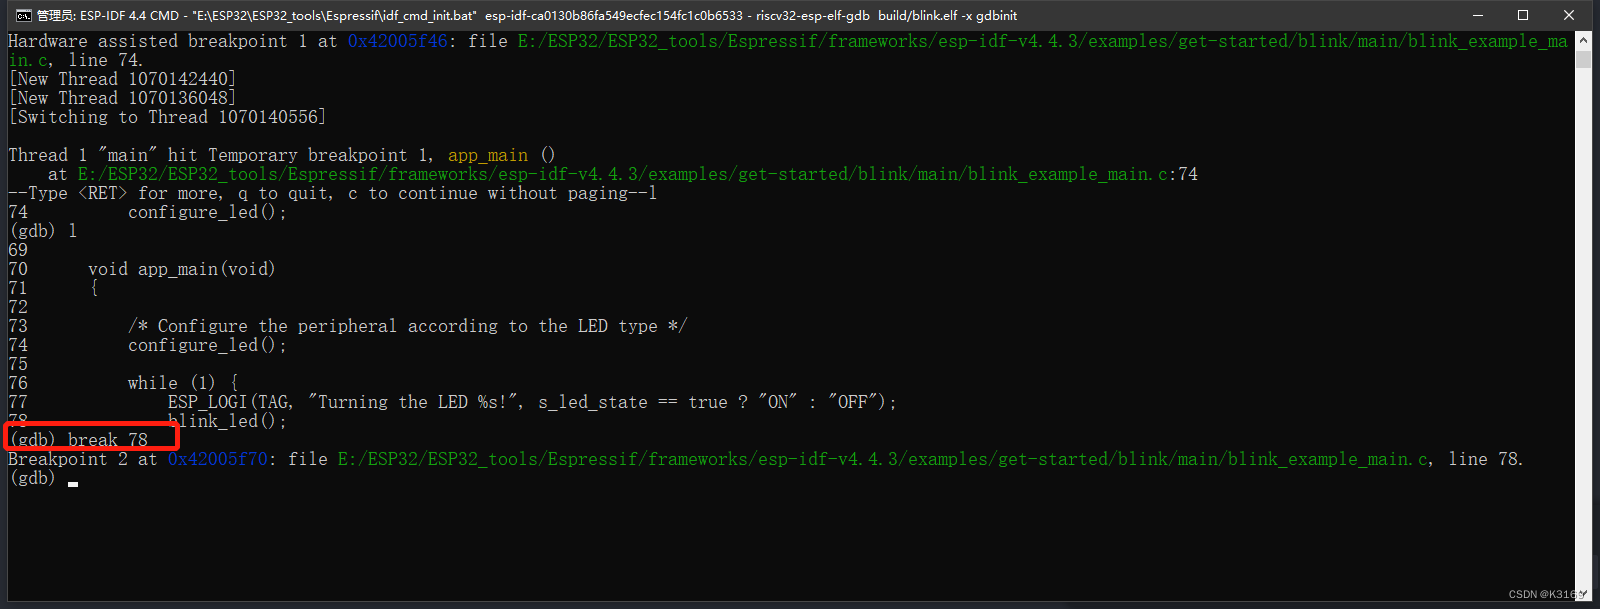The height and width of the screenshot is (609, 1600).
Task: Click 'configure_led();' on listing line 74
Action: tap(207, 345)
